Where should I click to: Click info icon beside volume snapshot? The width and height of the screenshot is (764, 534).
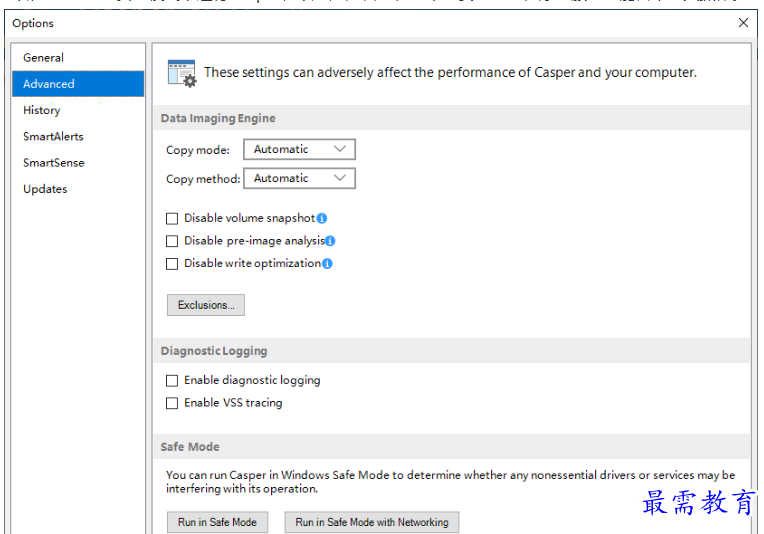click(322, 218)
